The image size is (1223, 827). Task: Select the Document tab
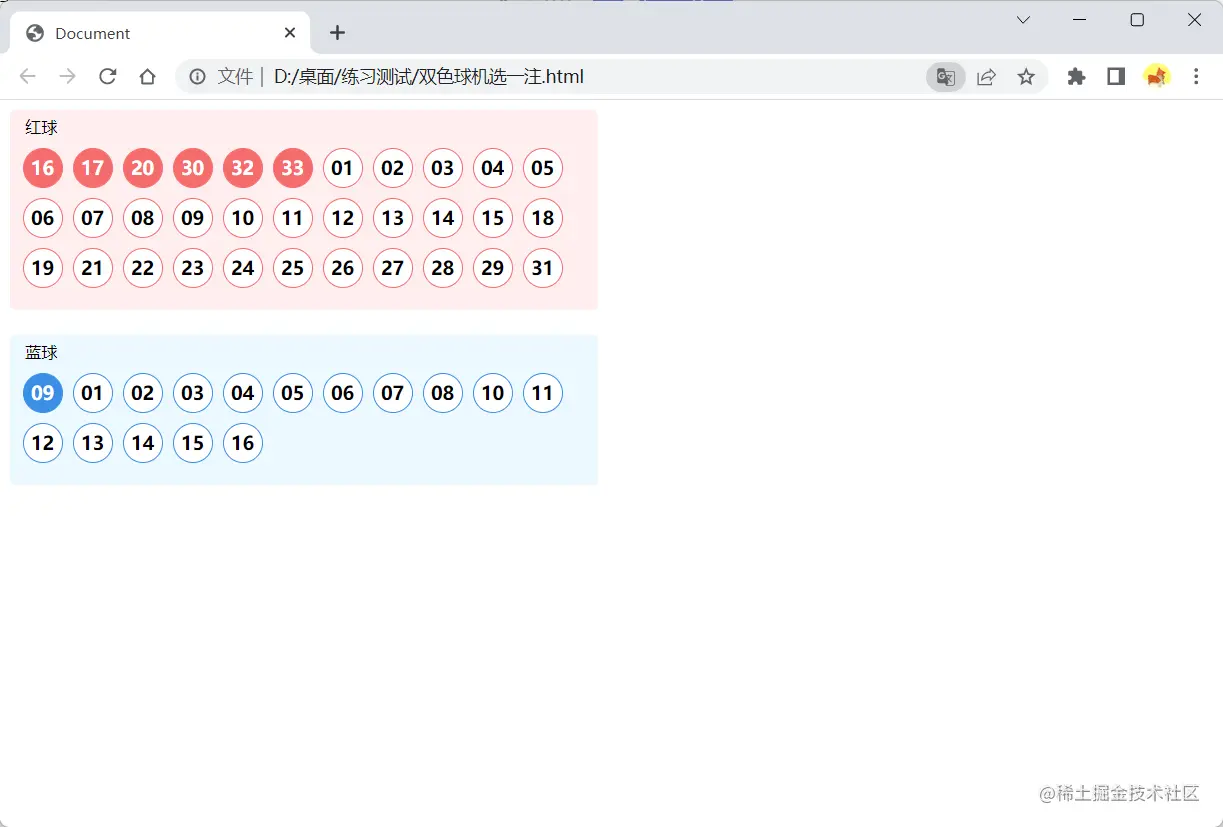point(160,33)
